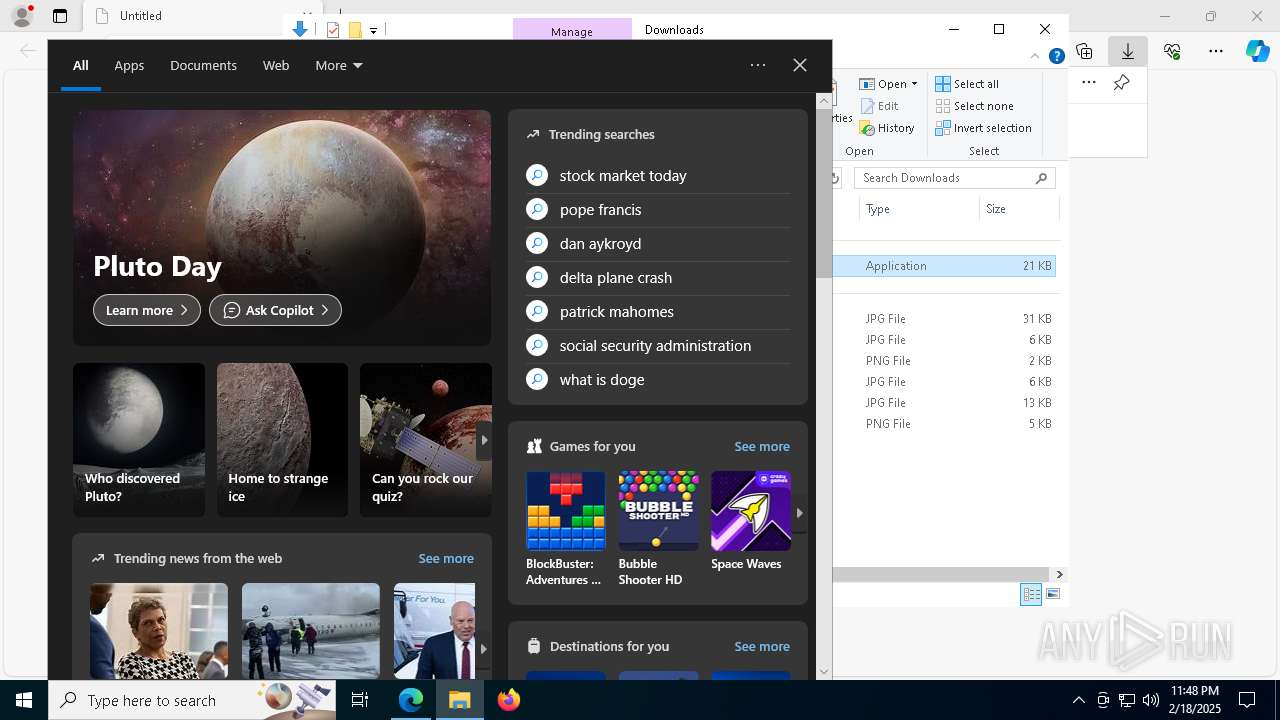Open the notification center icon

(1247, 700)
